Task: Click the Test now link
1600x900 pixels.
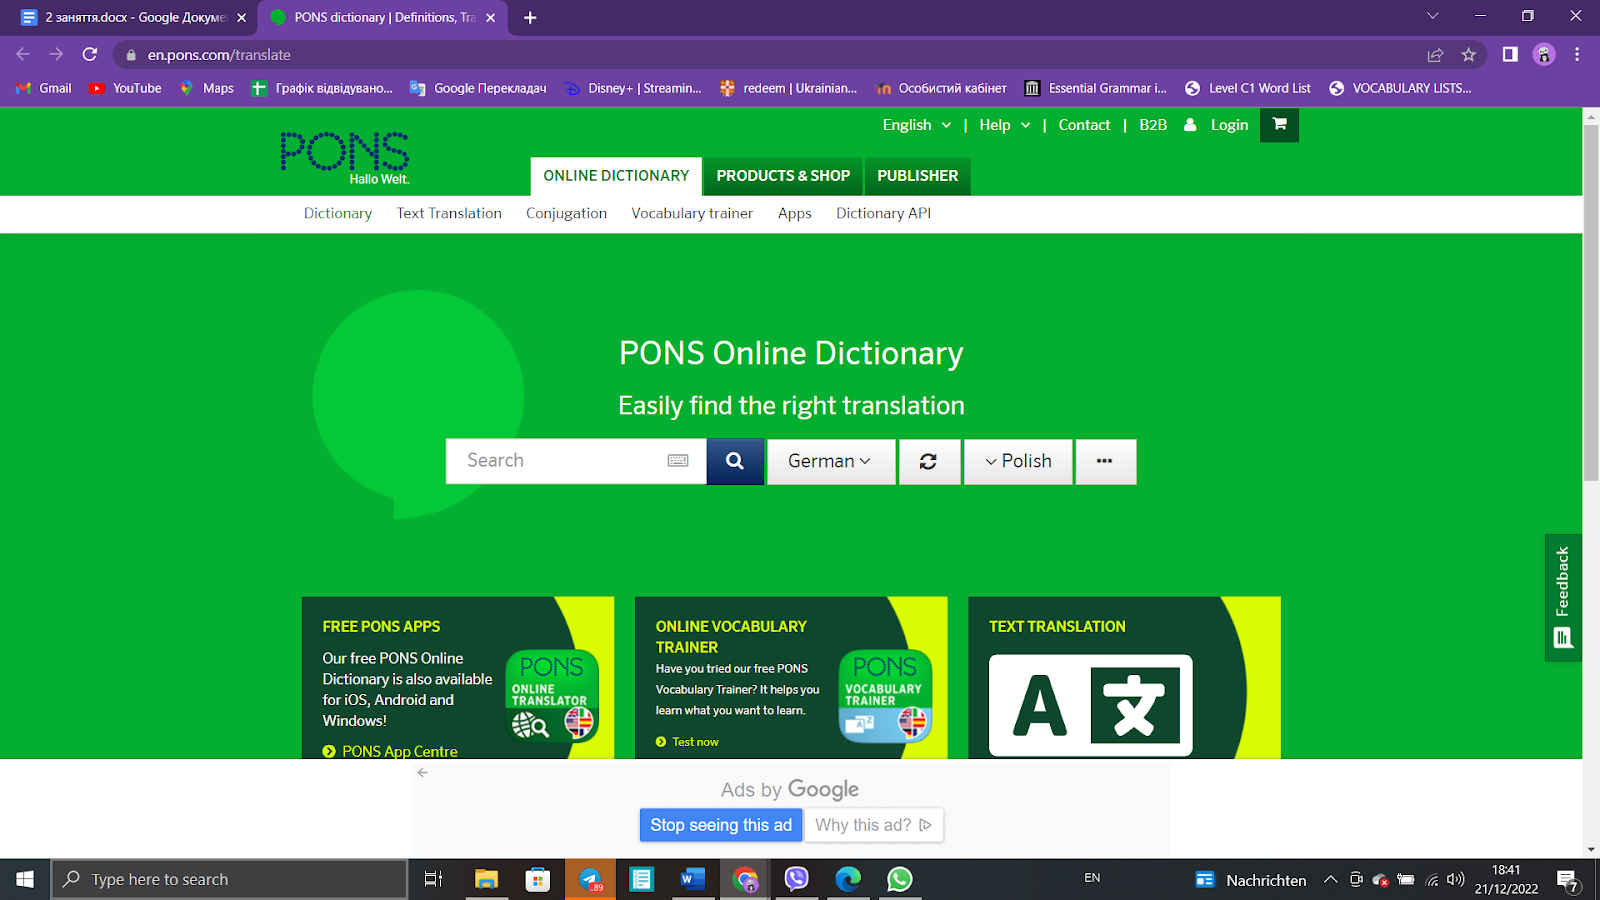Action: tap(695, 742)
